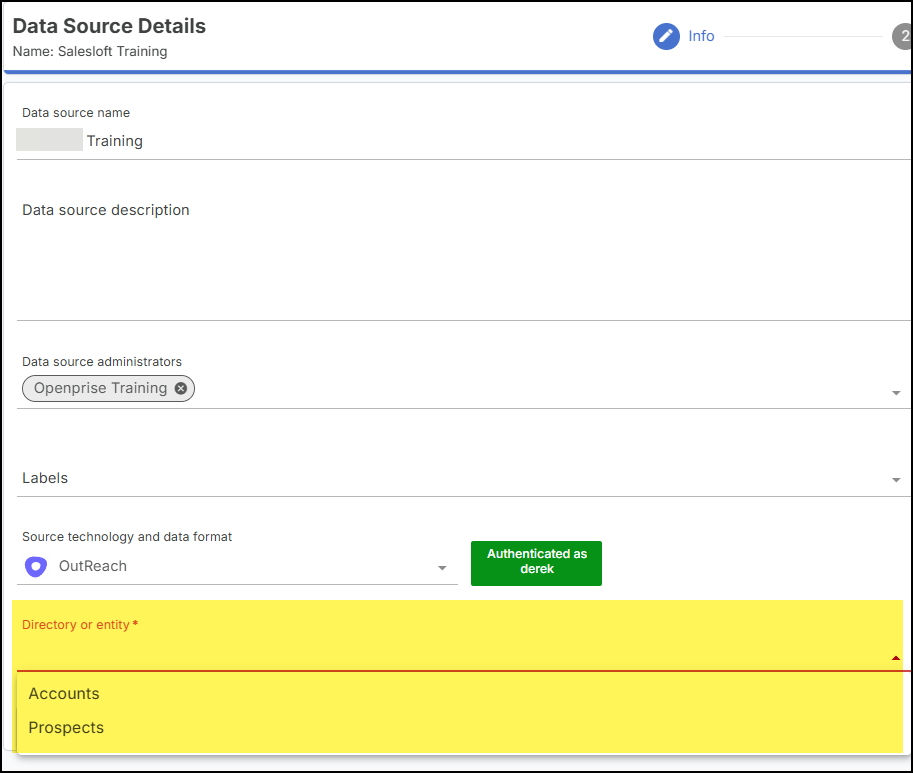Click into Data source description field
This screenshot has height=773, width=913.
pos(463,259)
